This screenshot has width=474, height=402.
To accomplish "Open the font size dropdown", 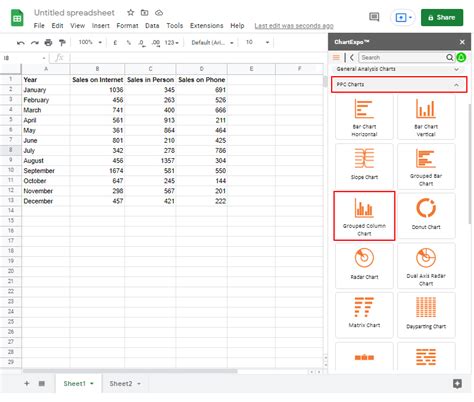I will pos(257,42).
